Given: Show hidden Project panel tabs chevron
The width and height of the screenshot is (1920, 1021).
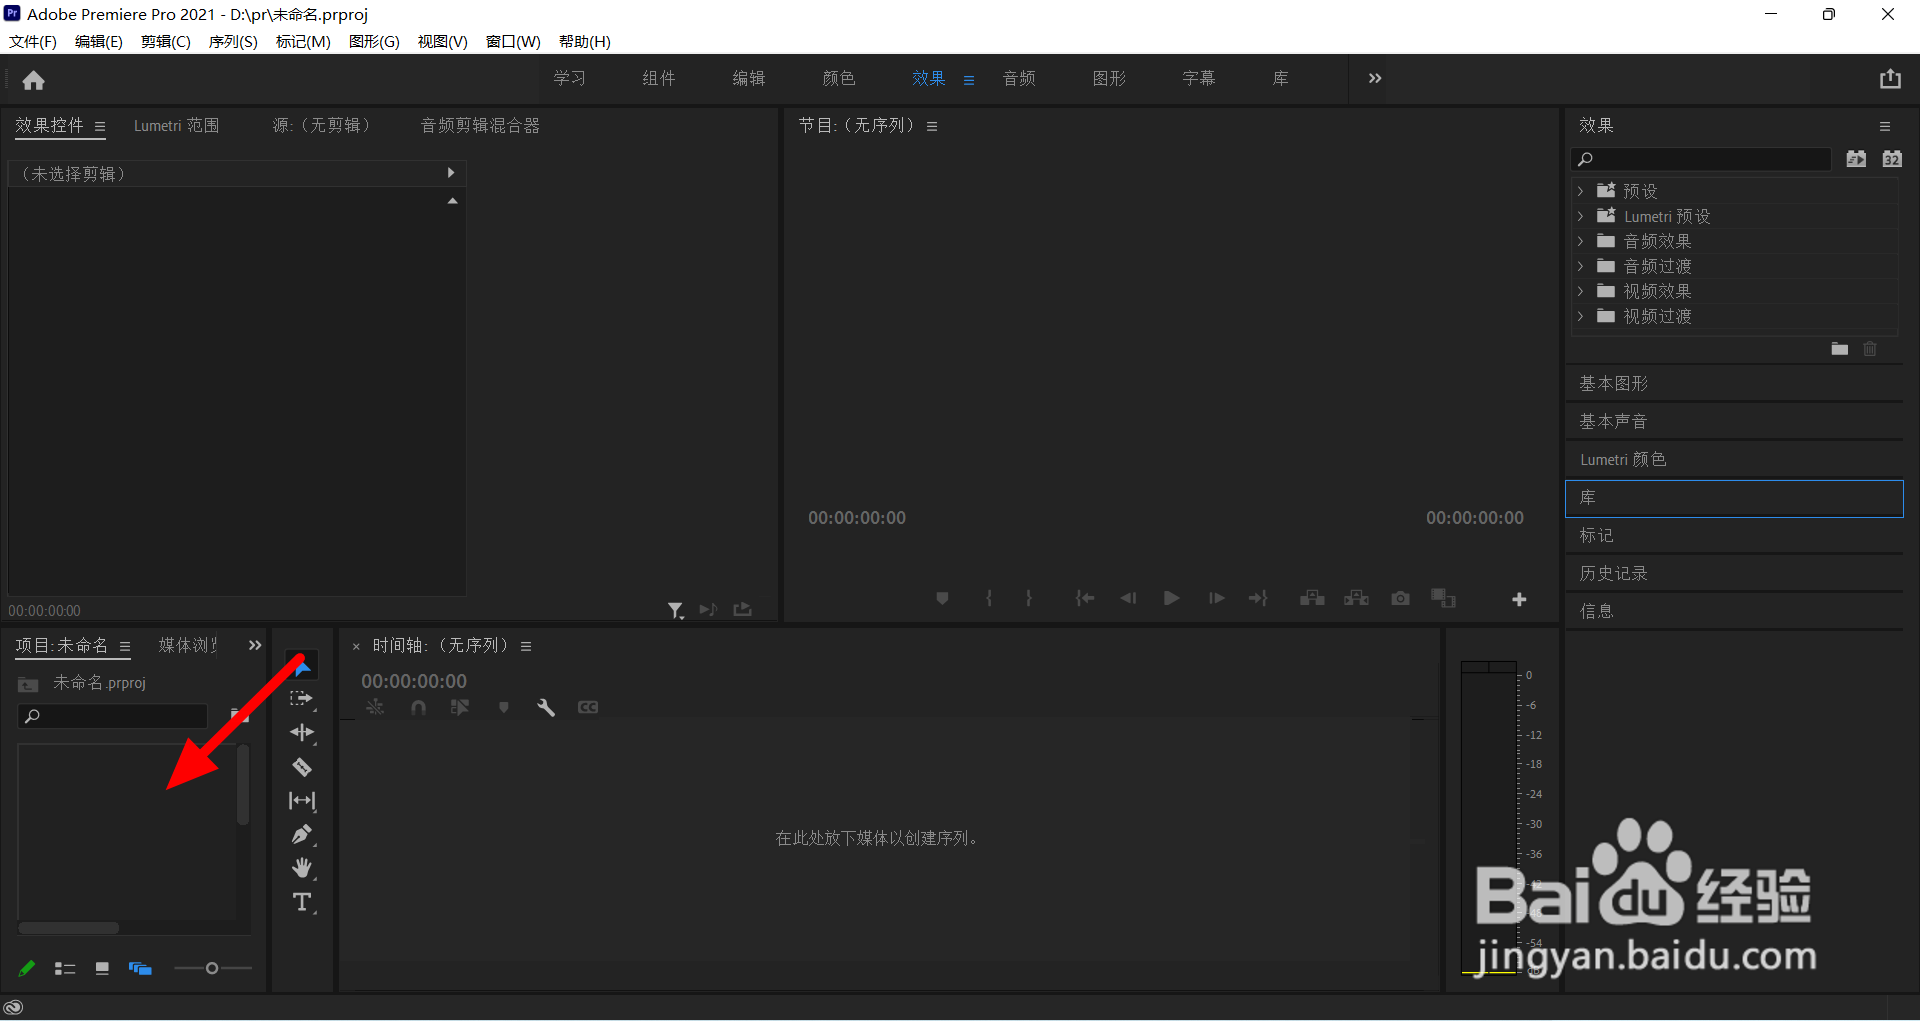Looking at the screenshot, I should tap(255, 645).
